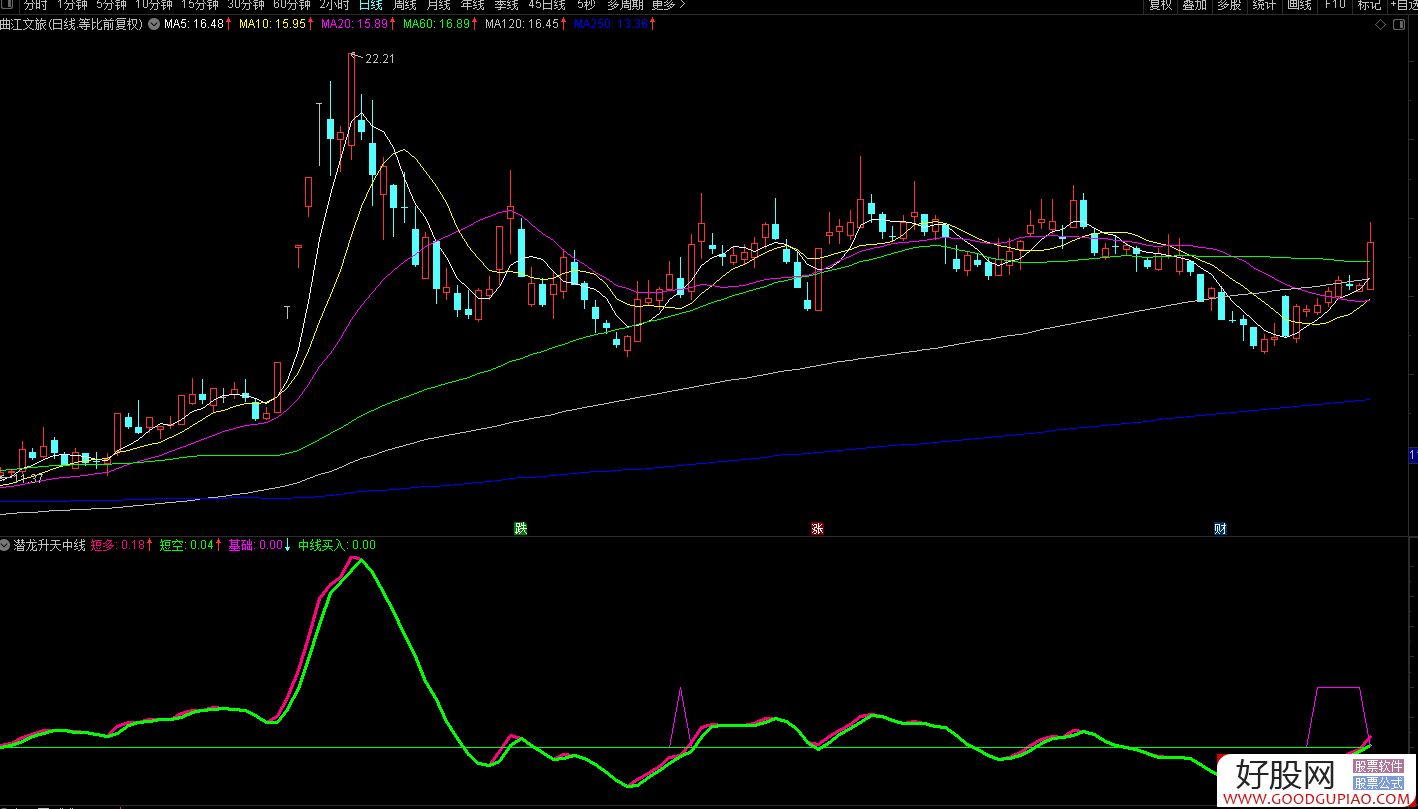Select the 10分钟 period tab

154,5
